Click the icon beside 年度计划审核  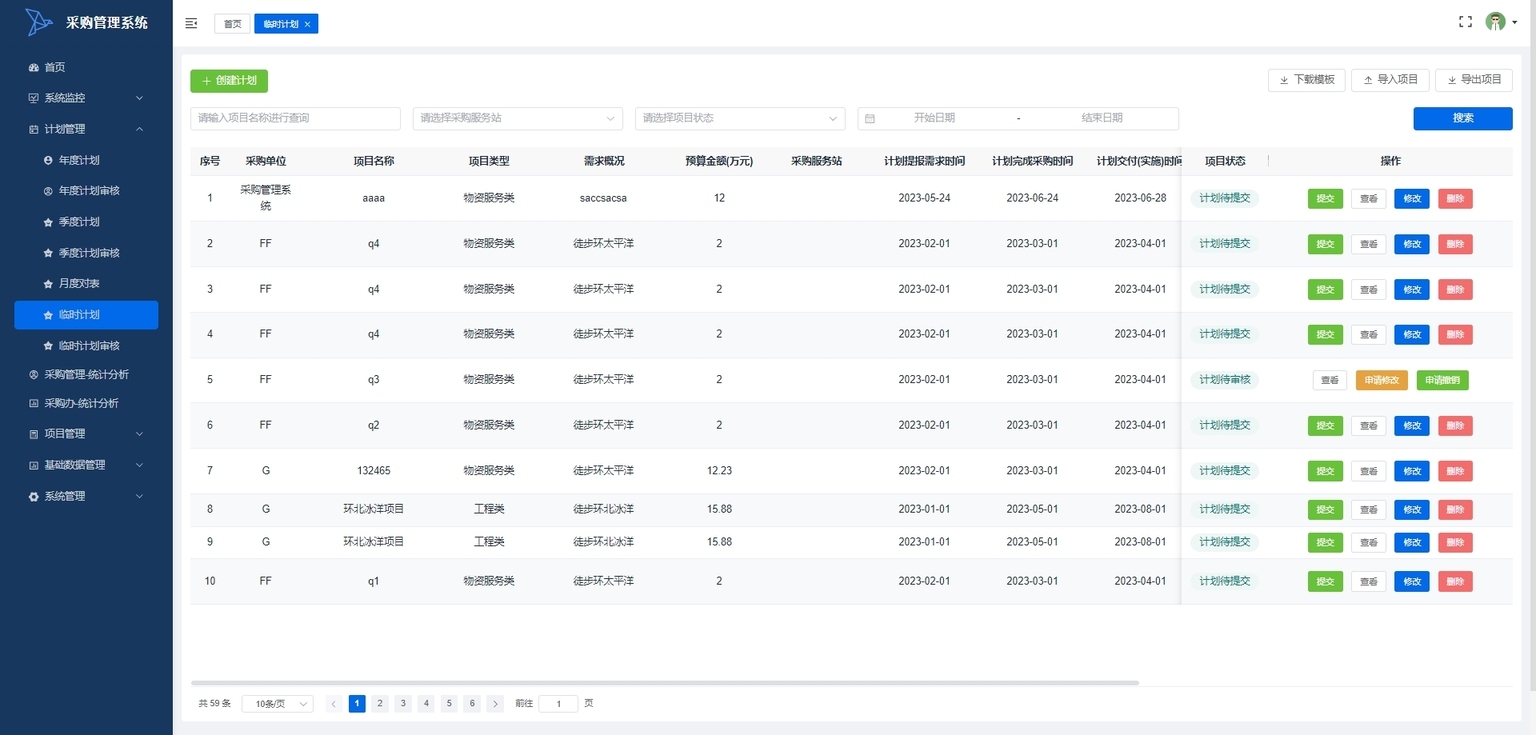48,191
